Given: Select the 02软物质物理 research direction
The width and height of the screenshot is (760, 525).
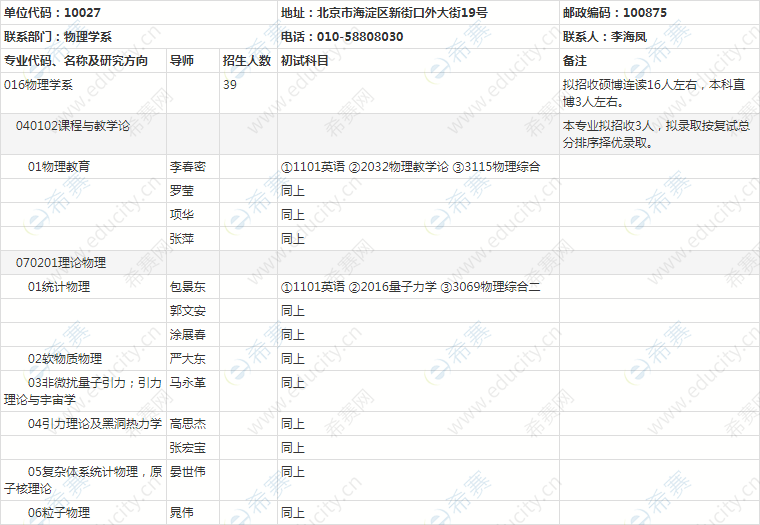Looking at the screenshot, I should 64,359.
